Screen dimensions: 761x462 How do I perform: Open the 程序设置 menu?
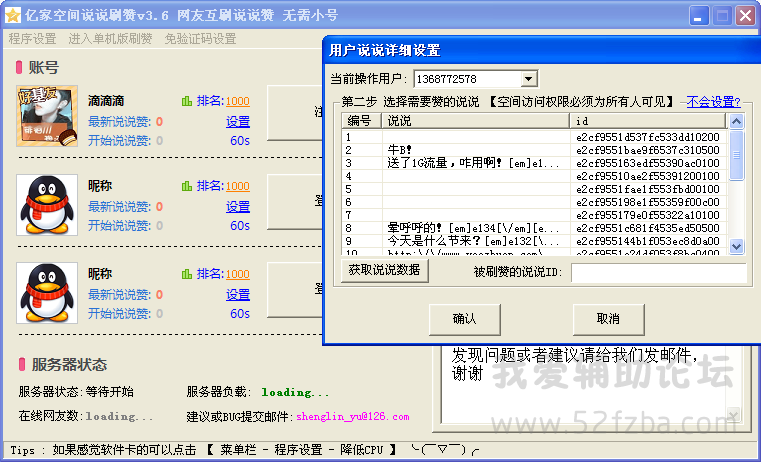coord(33,39)
